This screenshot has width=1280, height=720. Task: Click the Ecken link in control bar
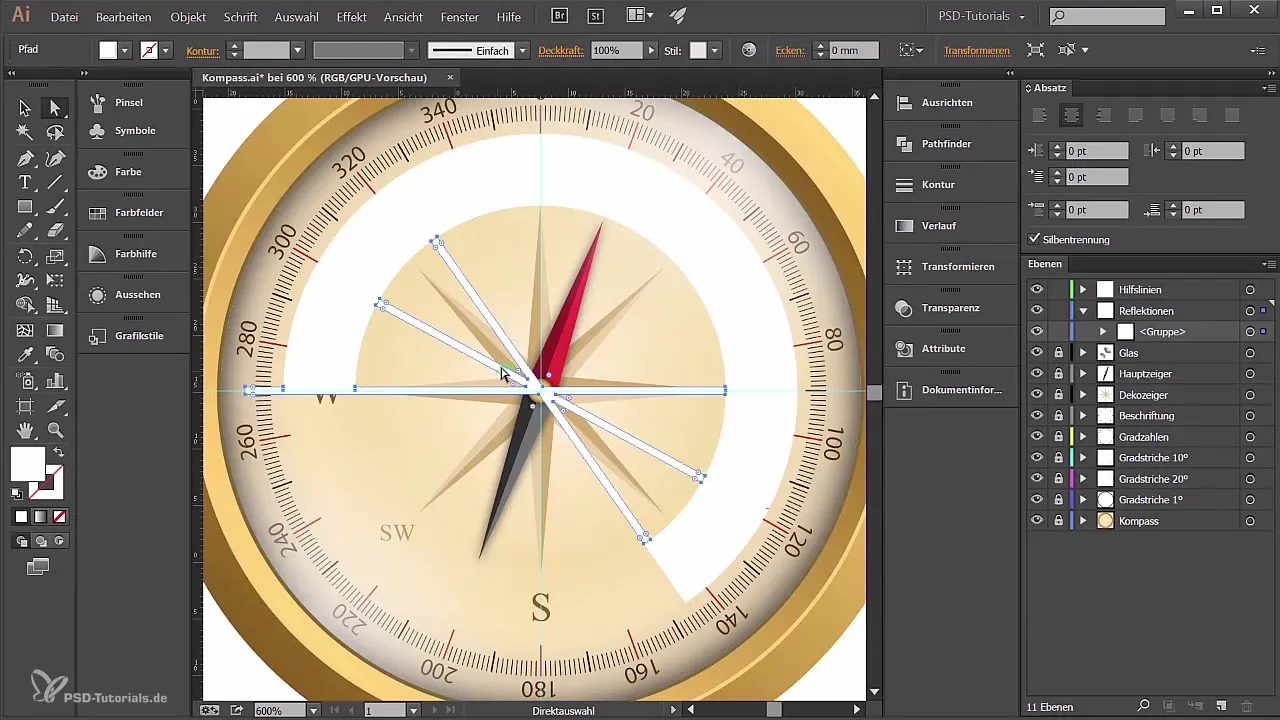pos(791,50)
